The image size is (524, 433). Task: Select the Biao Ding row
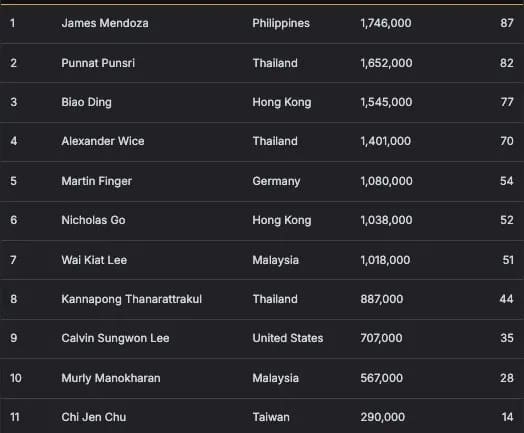(x=262, y=102)
